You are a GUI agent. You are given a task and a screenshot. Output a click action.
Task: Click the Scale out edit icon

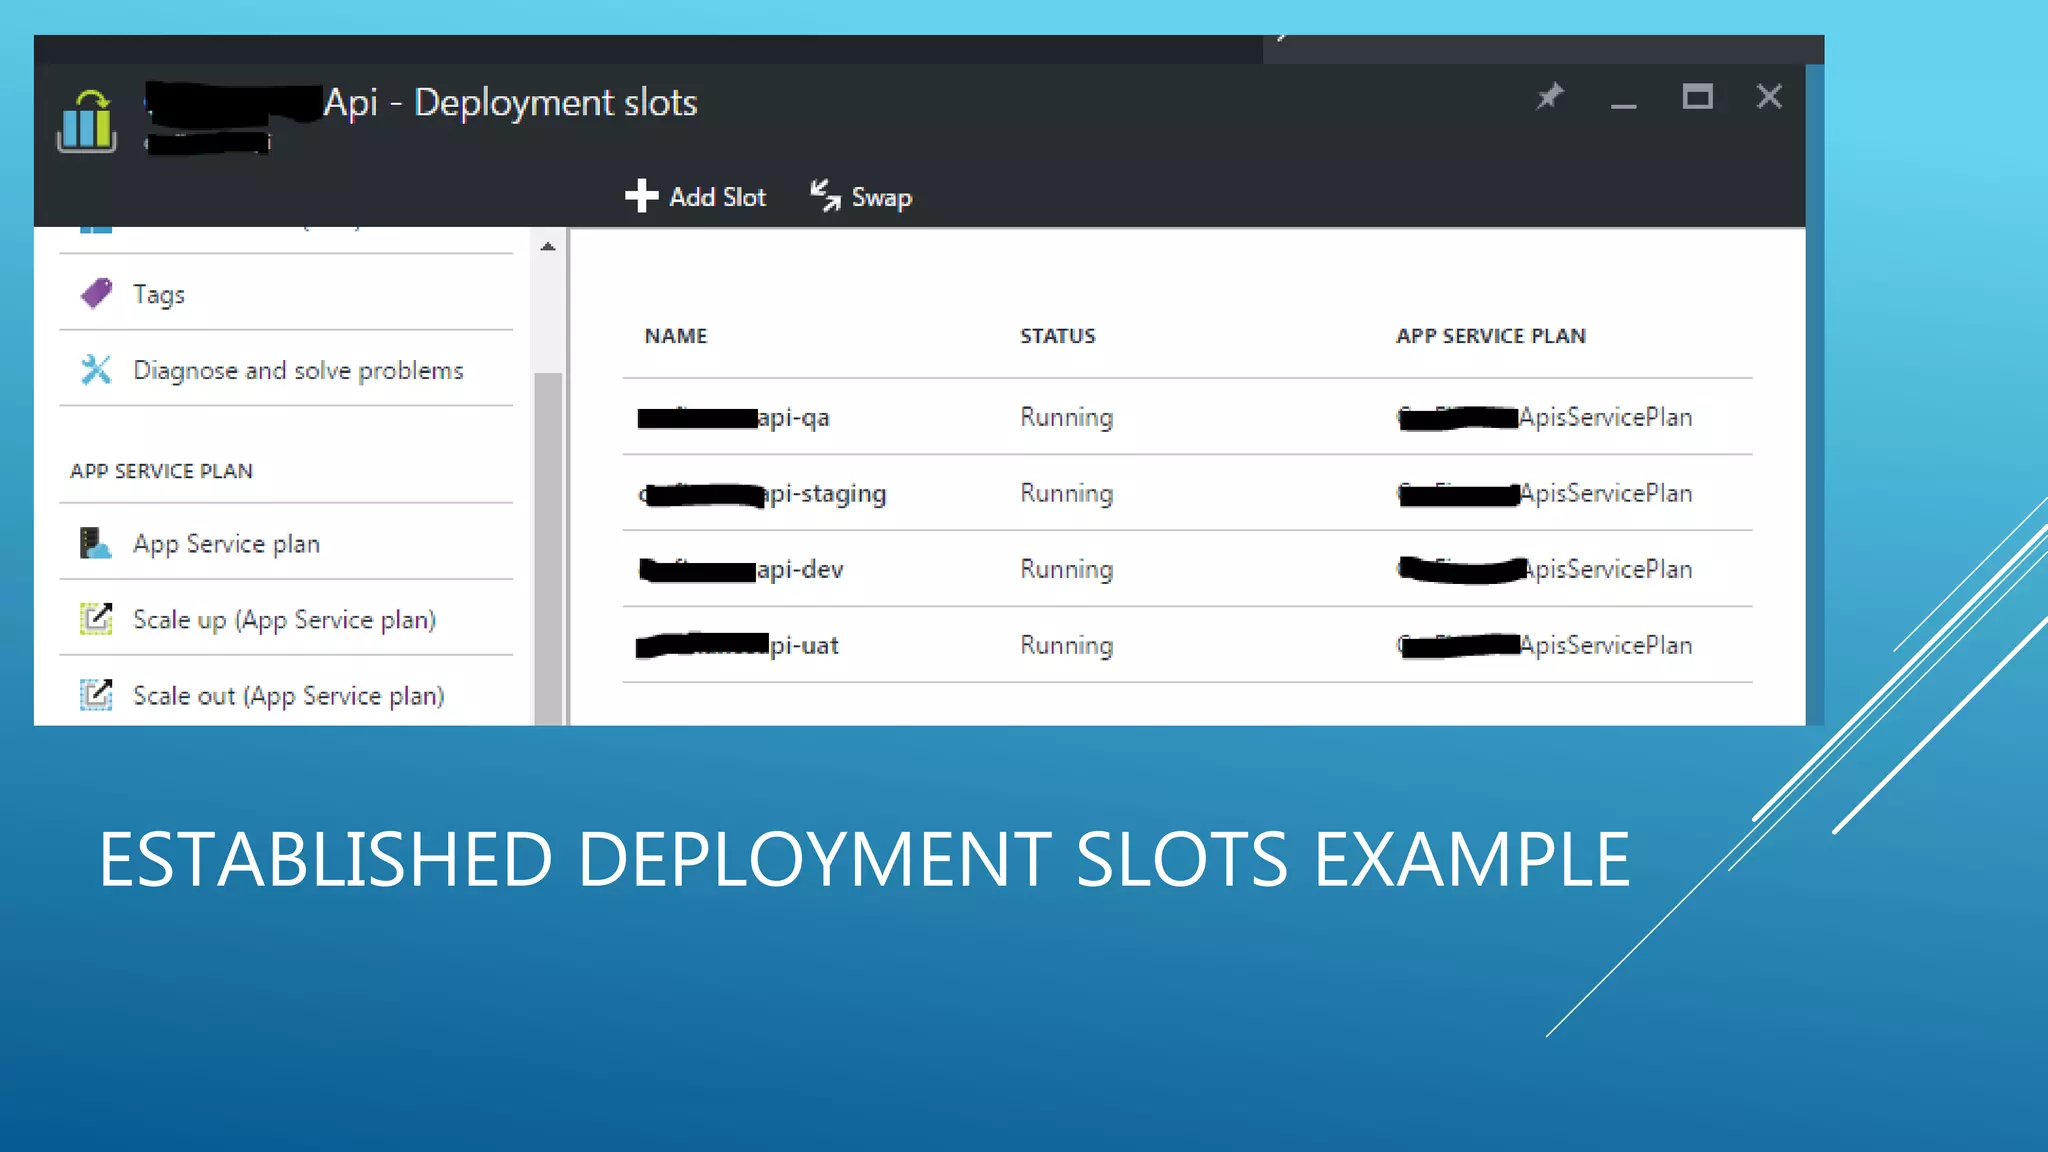coord(96,694)
